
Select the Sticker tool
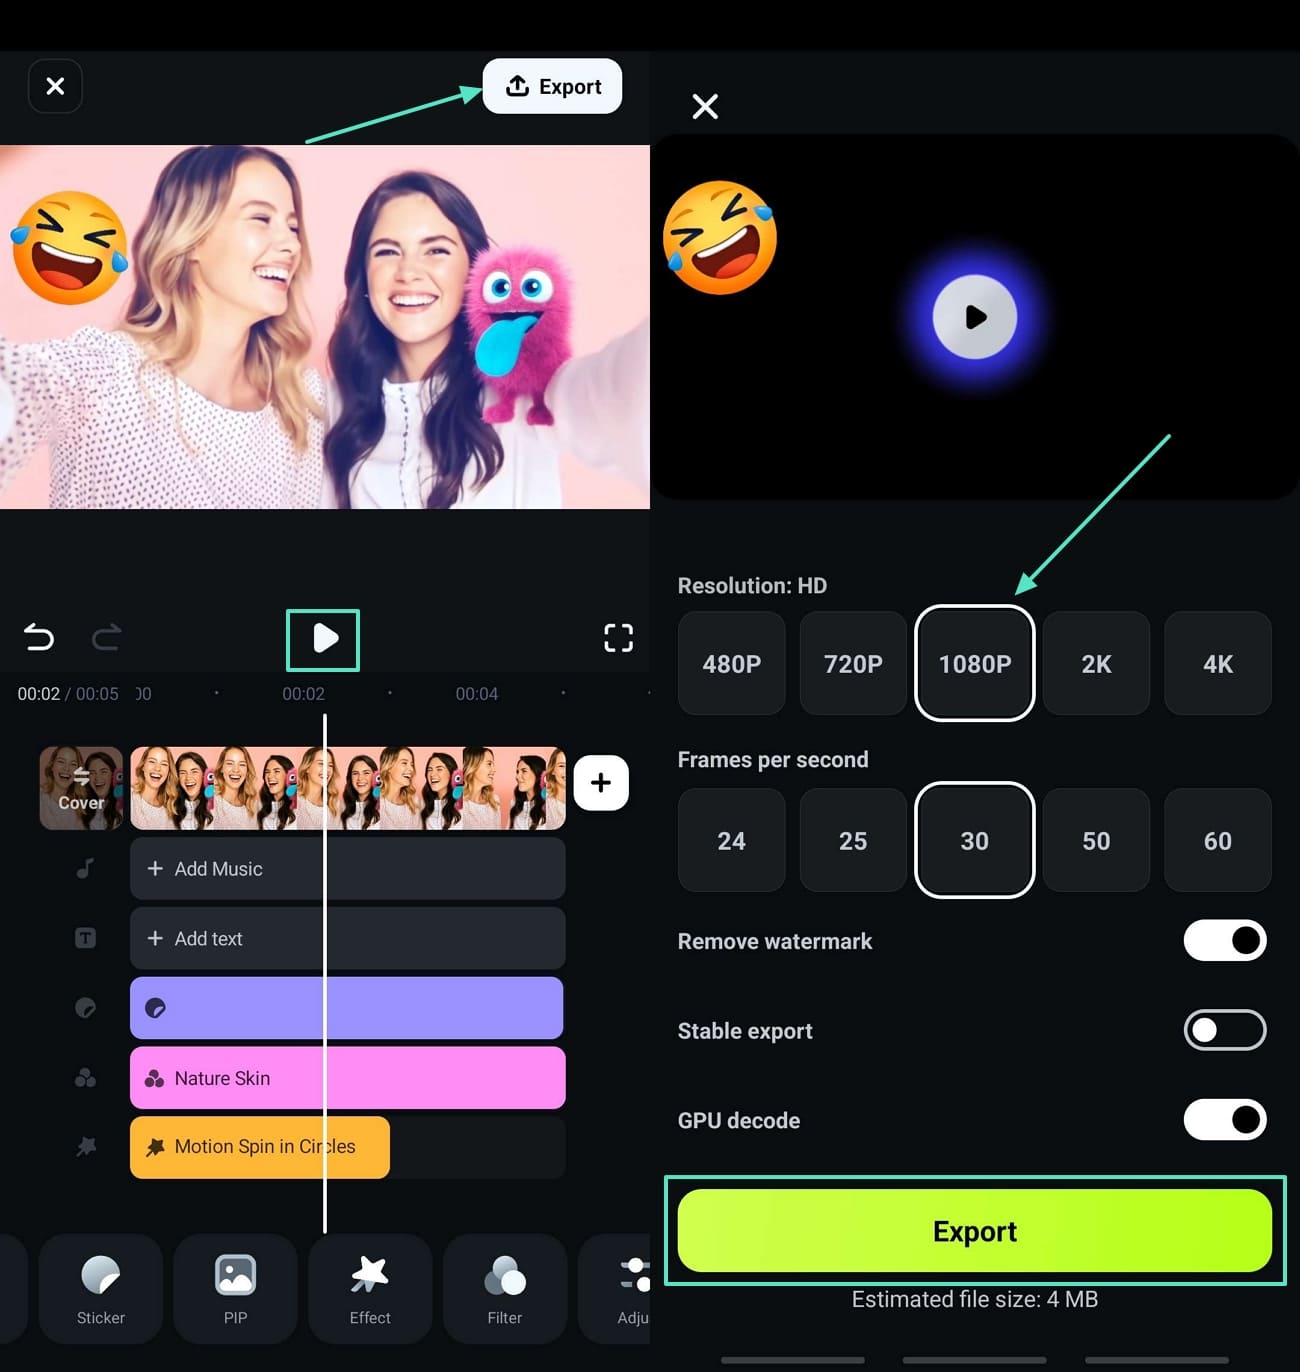100,1289
